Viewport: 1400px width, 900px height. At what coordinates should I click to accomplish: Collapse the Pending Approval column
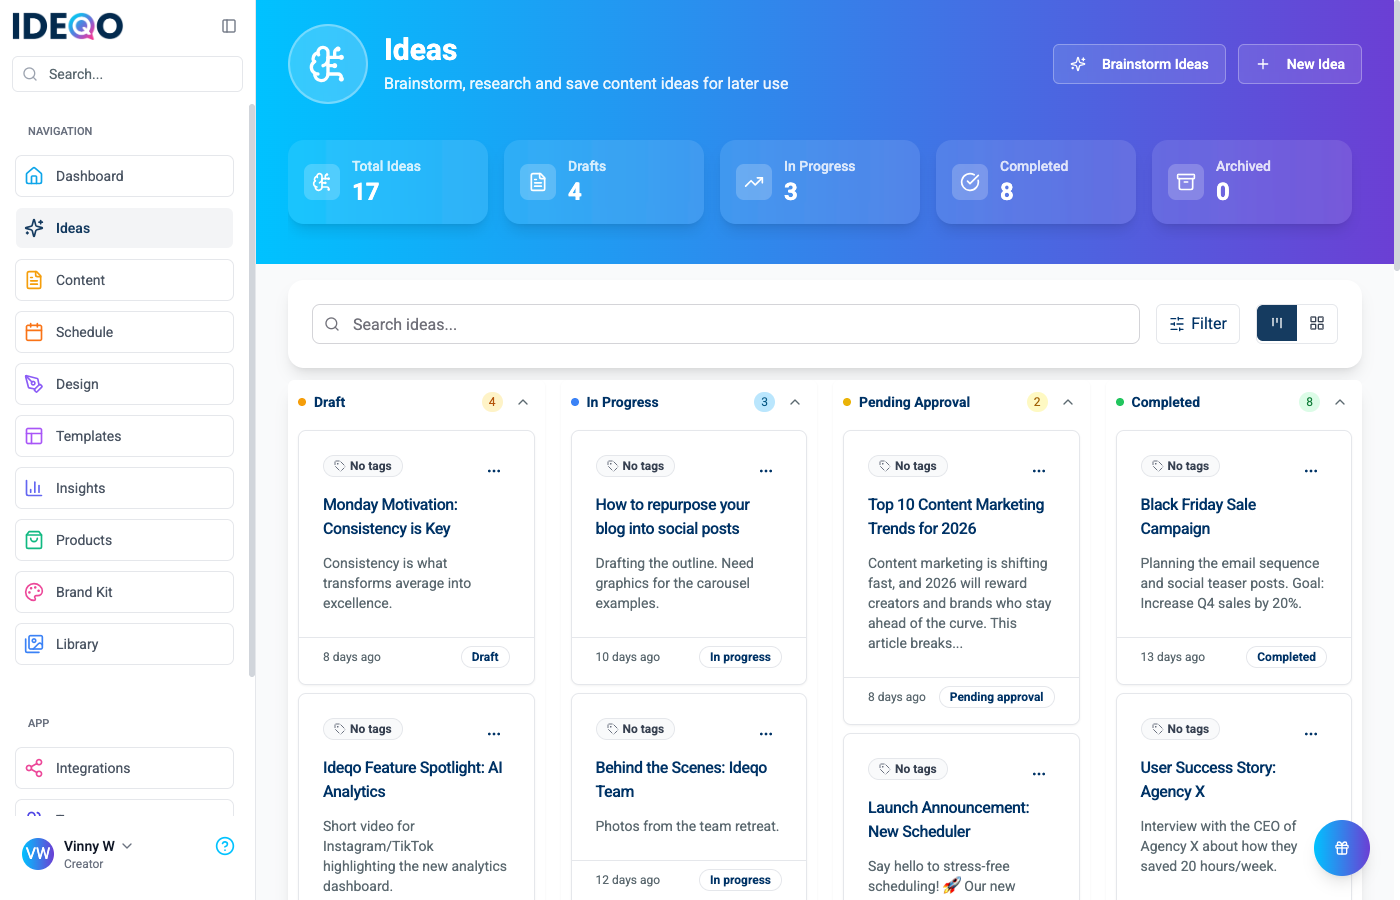click(1068, 401)
